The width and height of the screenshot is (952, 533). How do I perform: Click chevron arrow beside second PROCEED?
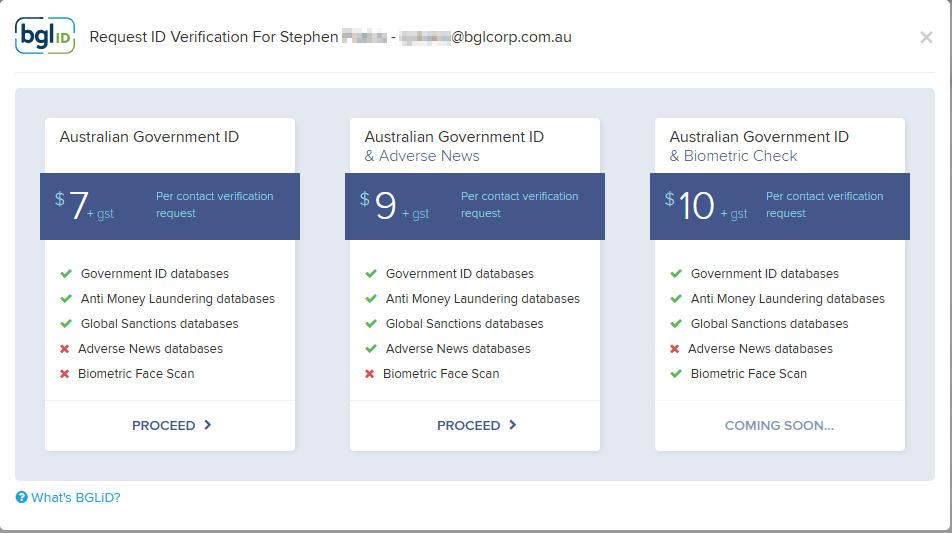512,425
